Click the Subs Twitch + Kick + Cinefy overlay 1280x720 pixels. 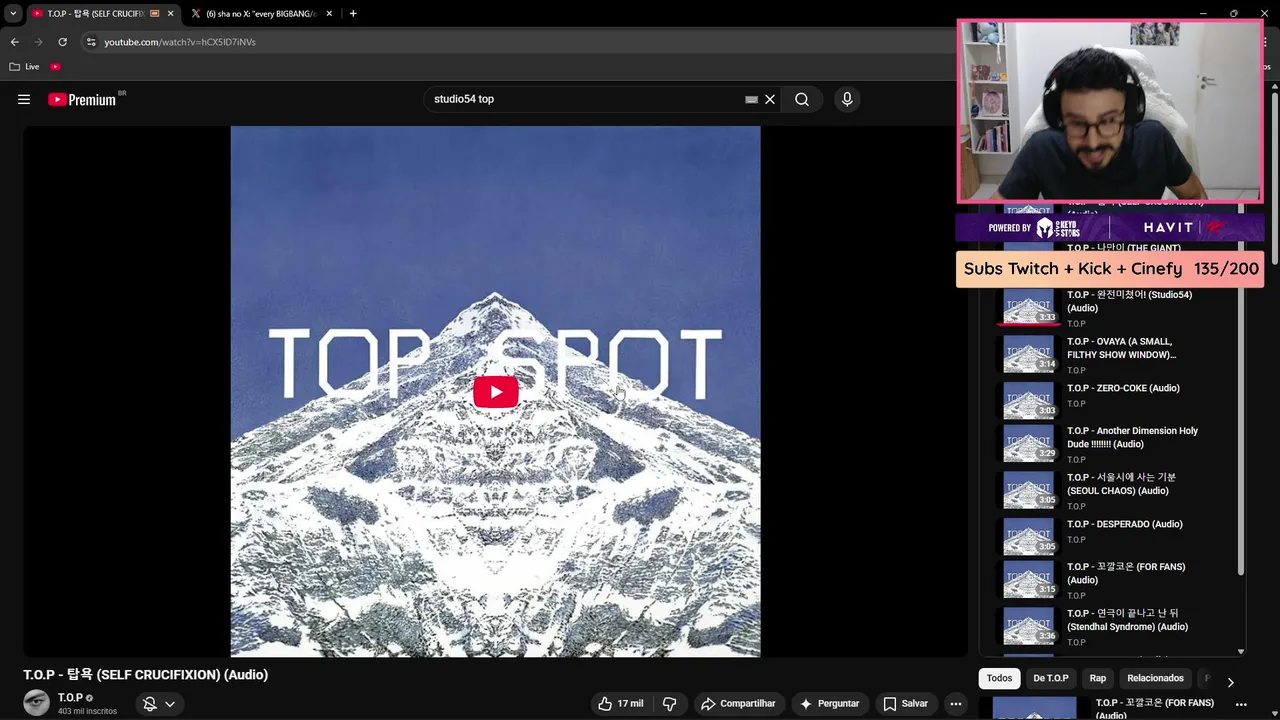1110,269
